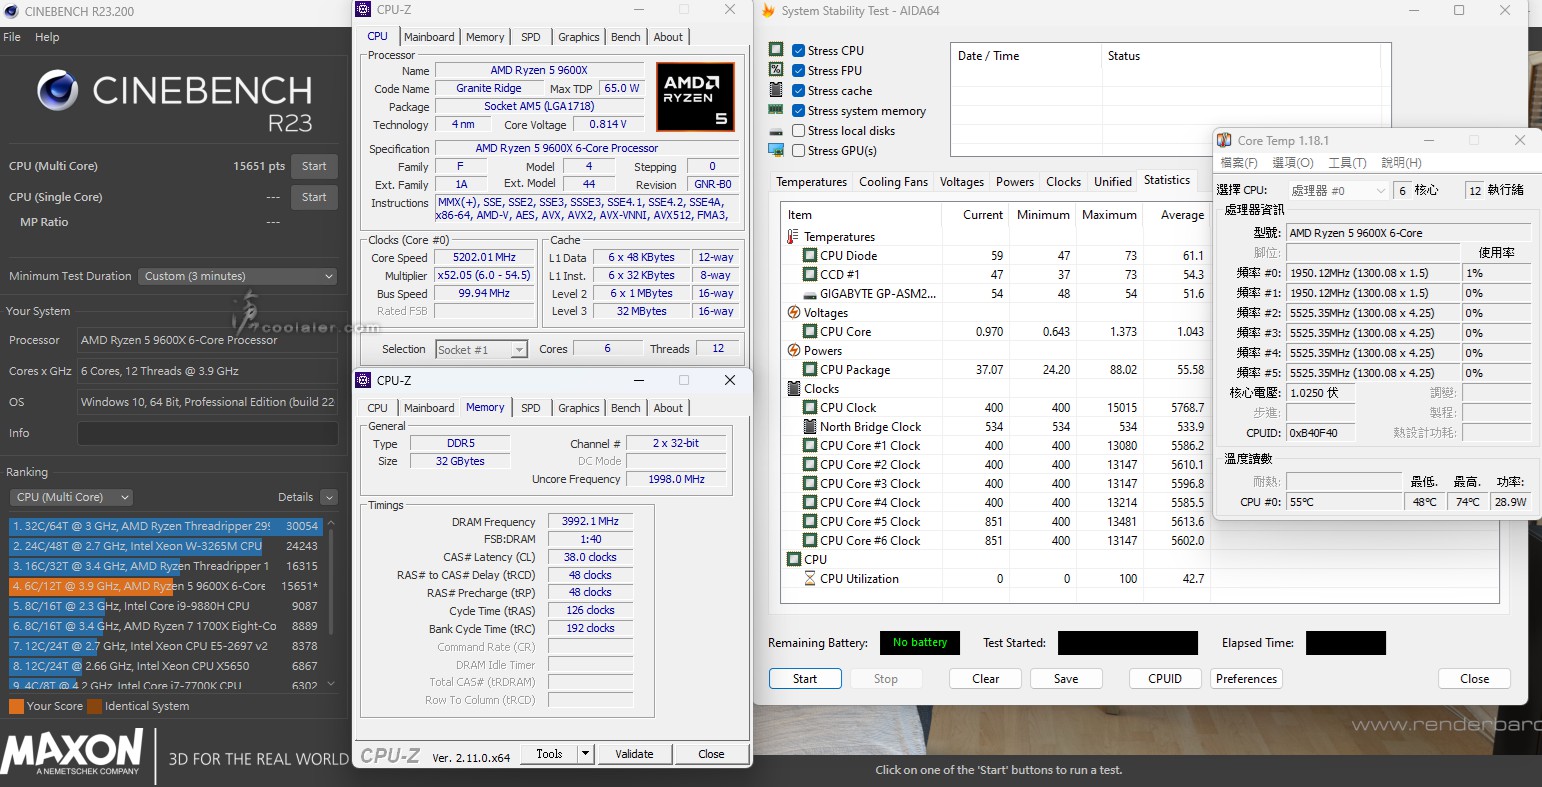Viewport: 1542px width, 787px height.
Task: Click the CPU-Z icon in the lower Memory window title bar
Action: click(365, 381)
